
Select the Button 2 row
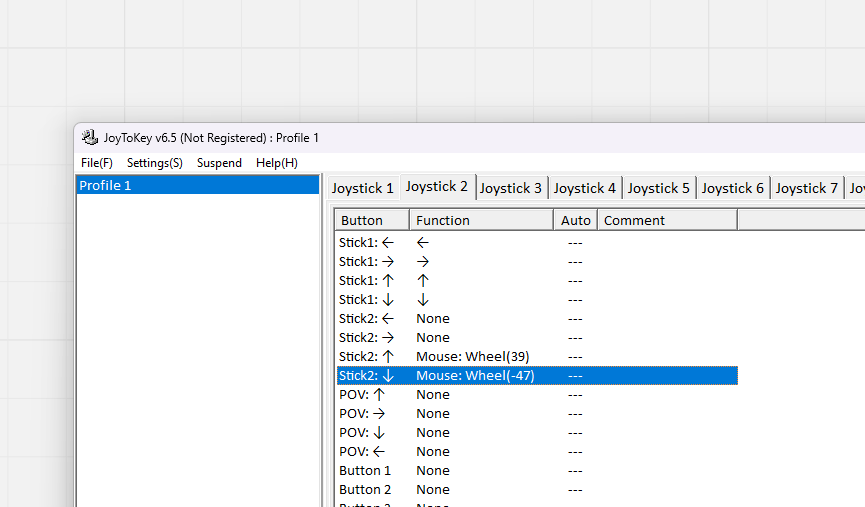pos(537,490)
